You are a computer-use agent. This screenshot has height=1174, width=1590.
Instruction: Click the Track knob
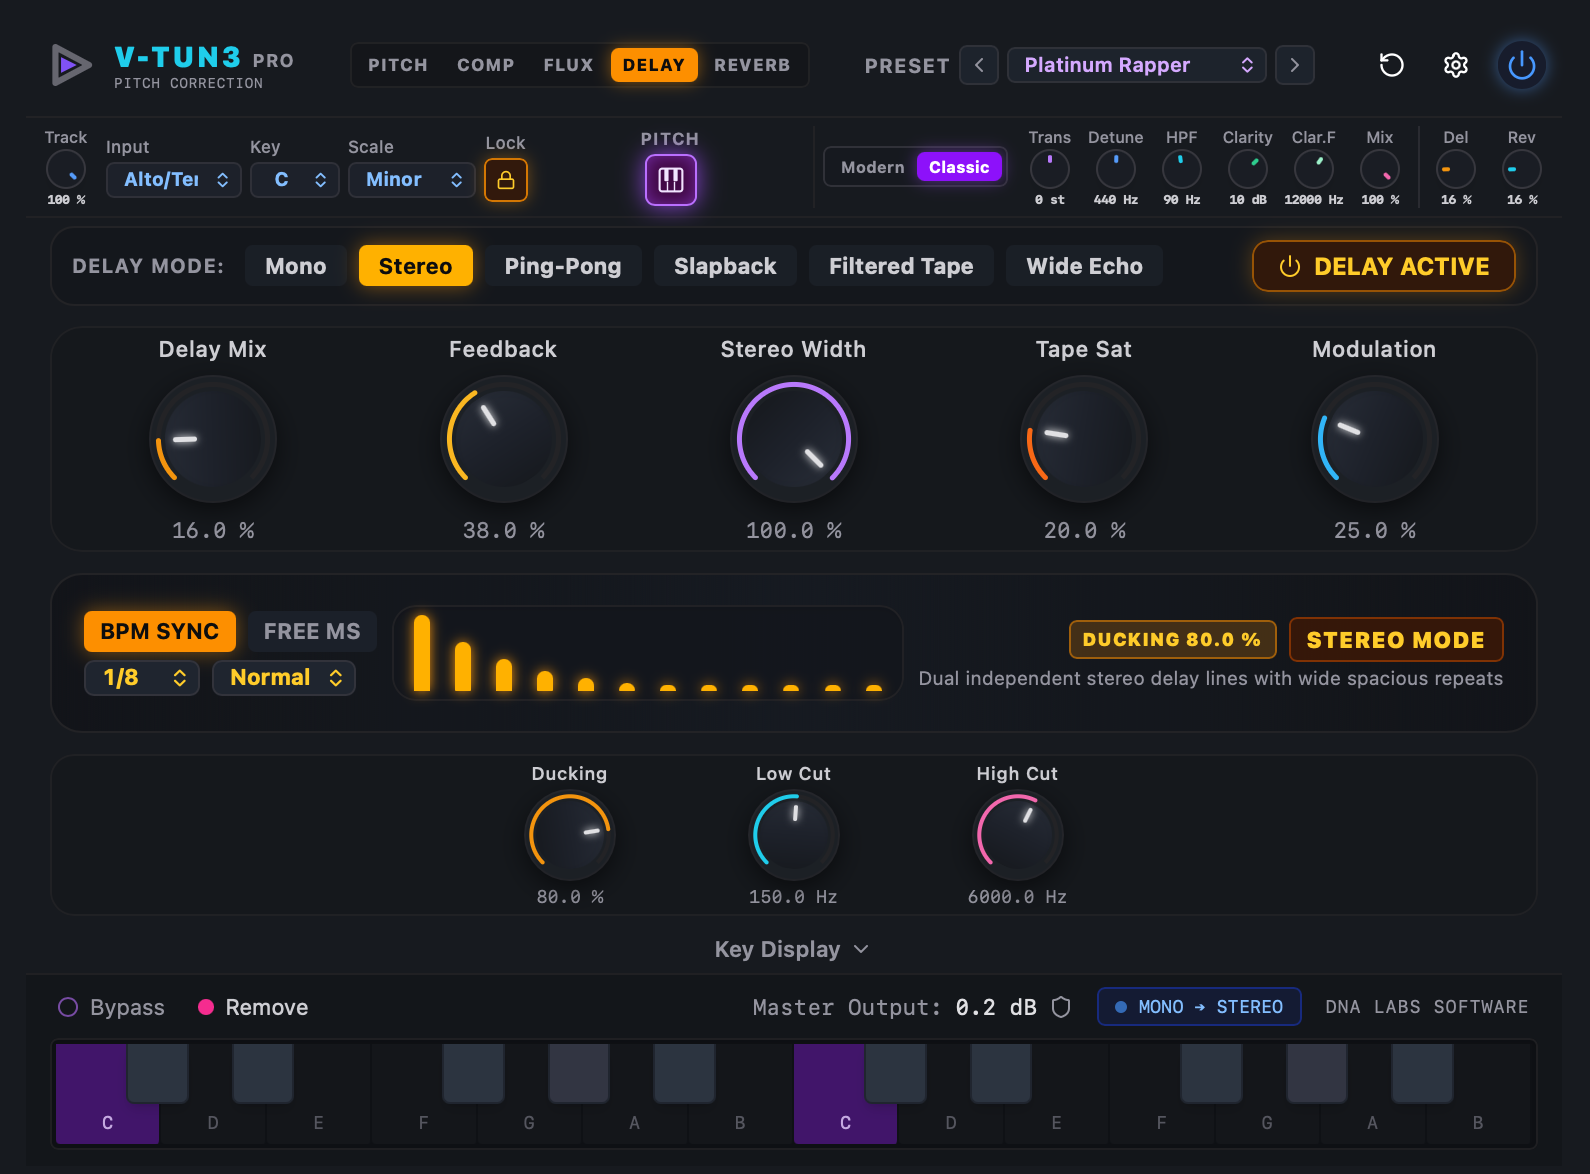coord(66,169)
